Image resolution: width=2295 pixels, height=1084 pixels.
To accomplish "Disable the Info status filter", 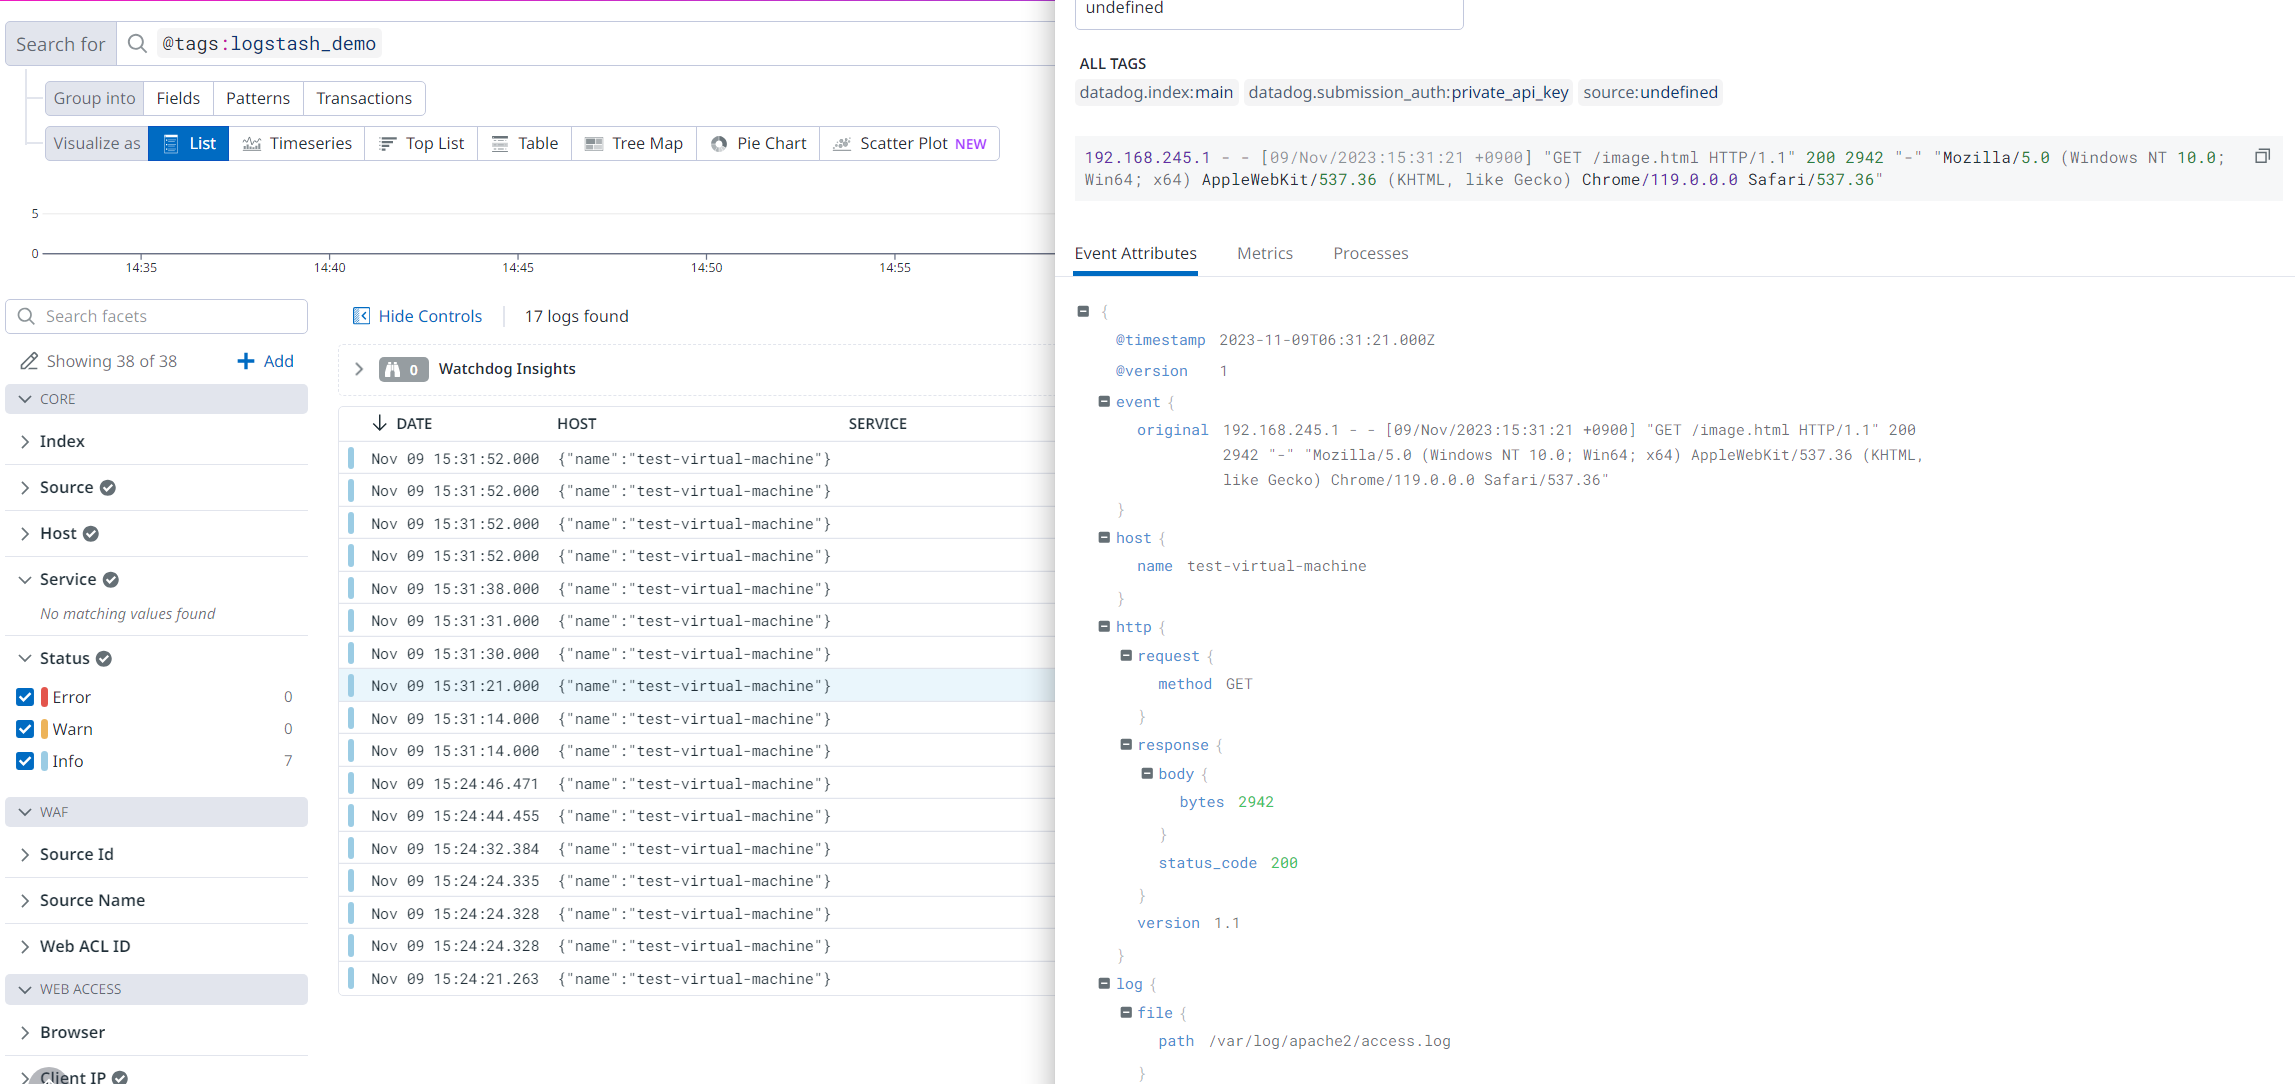I will pyautogui.click(x=25, y=761).
